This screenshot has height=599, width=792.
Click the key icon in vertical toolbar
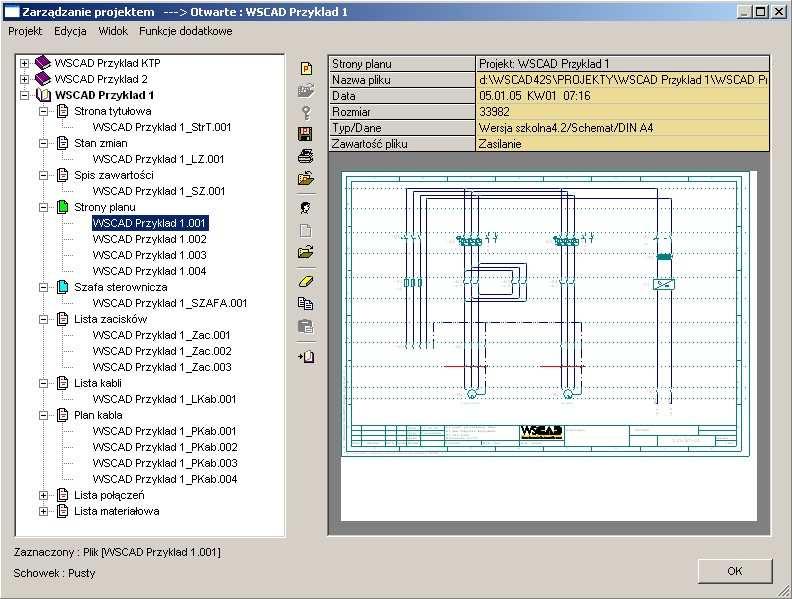point(306,112)
